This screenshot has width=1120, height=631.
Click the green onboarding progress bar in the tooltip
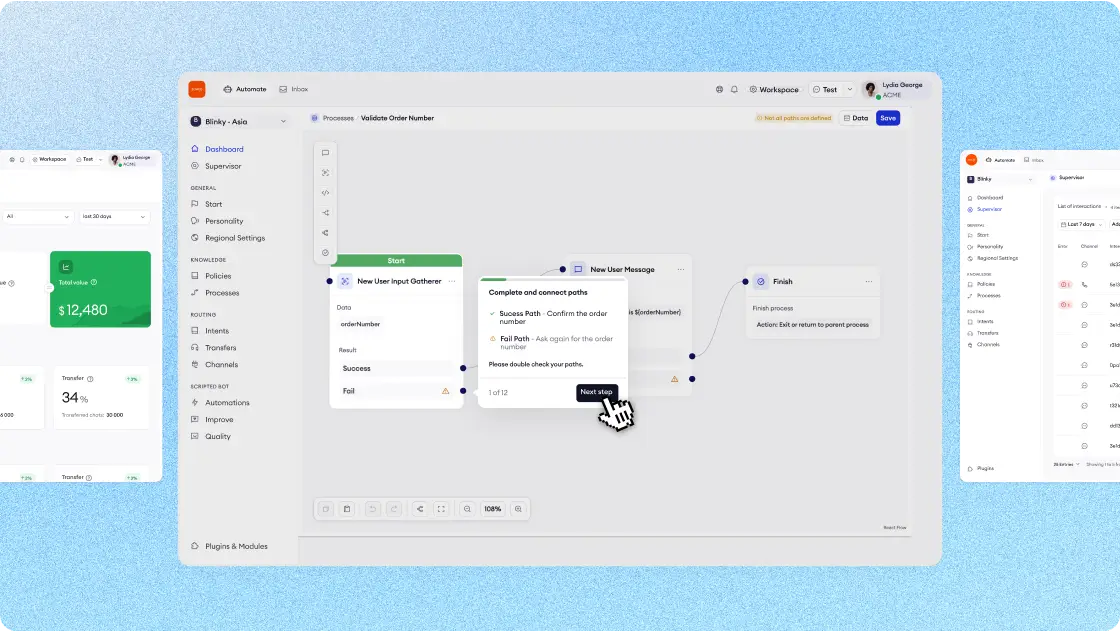(x=494, y=279)
